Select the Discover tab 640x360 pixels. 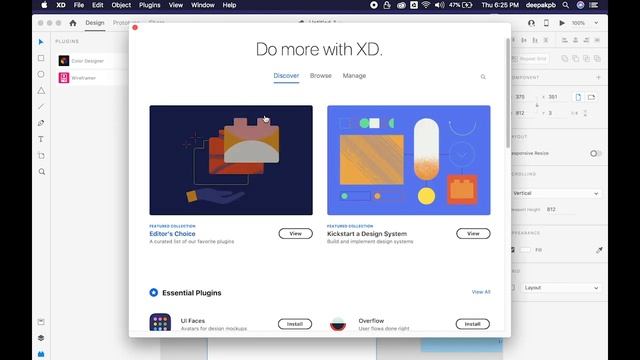point(286,76)
